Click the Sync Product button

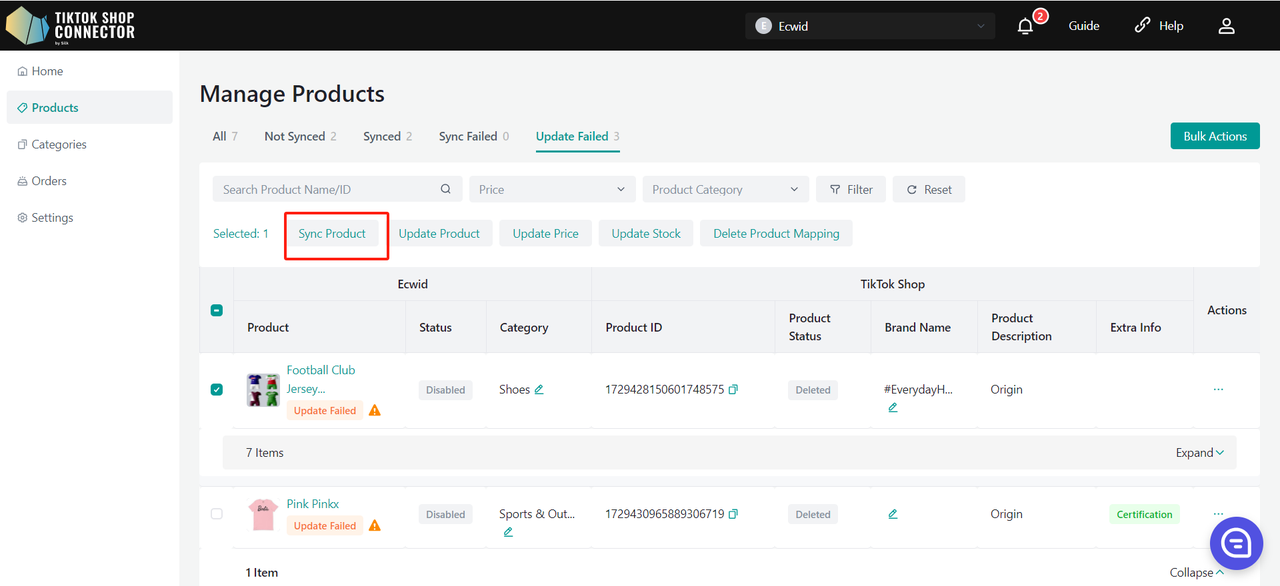(332, 234)
